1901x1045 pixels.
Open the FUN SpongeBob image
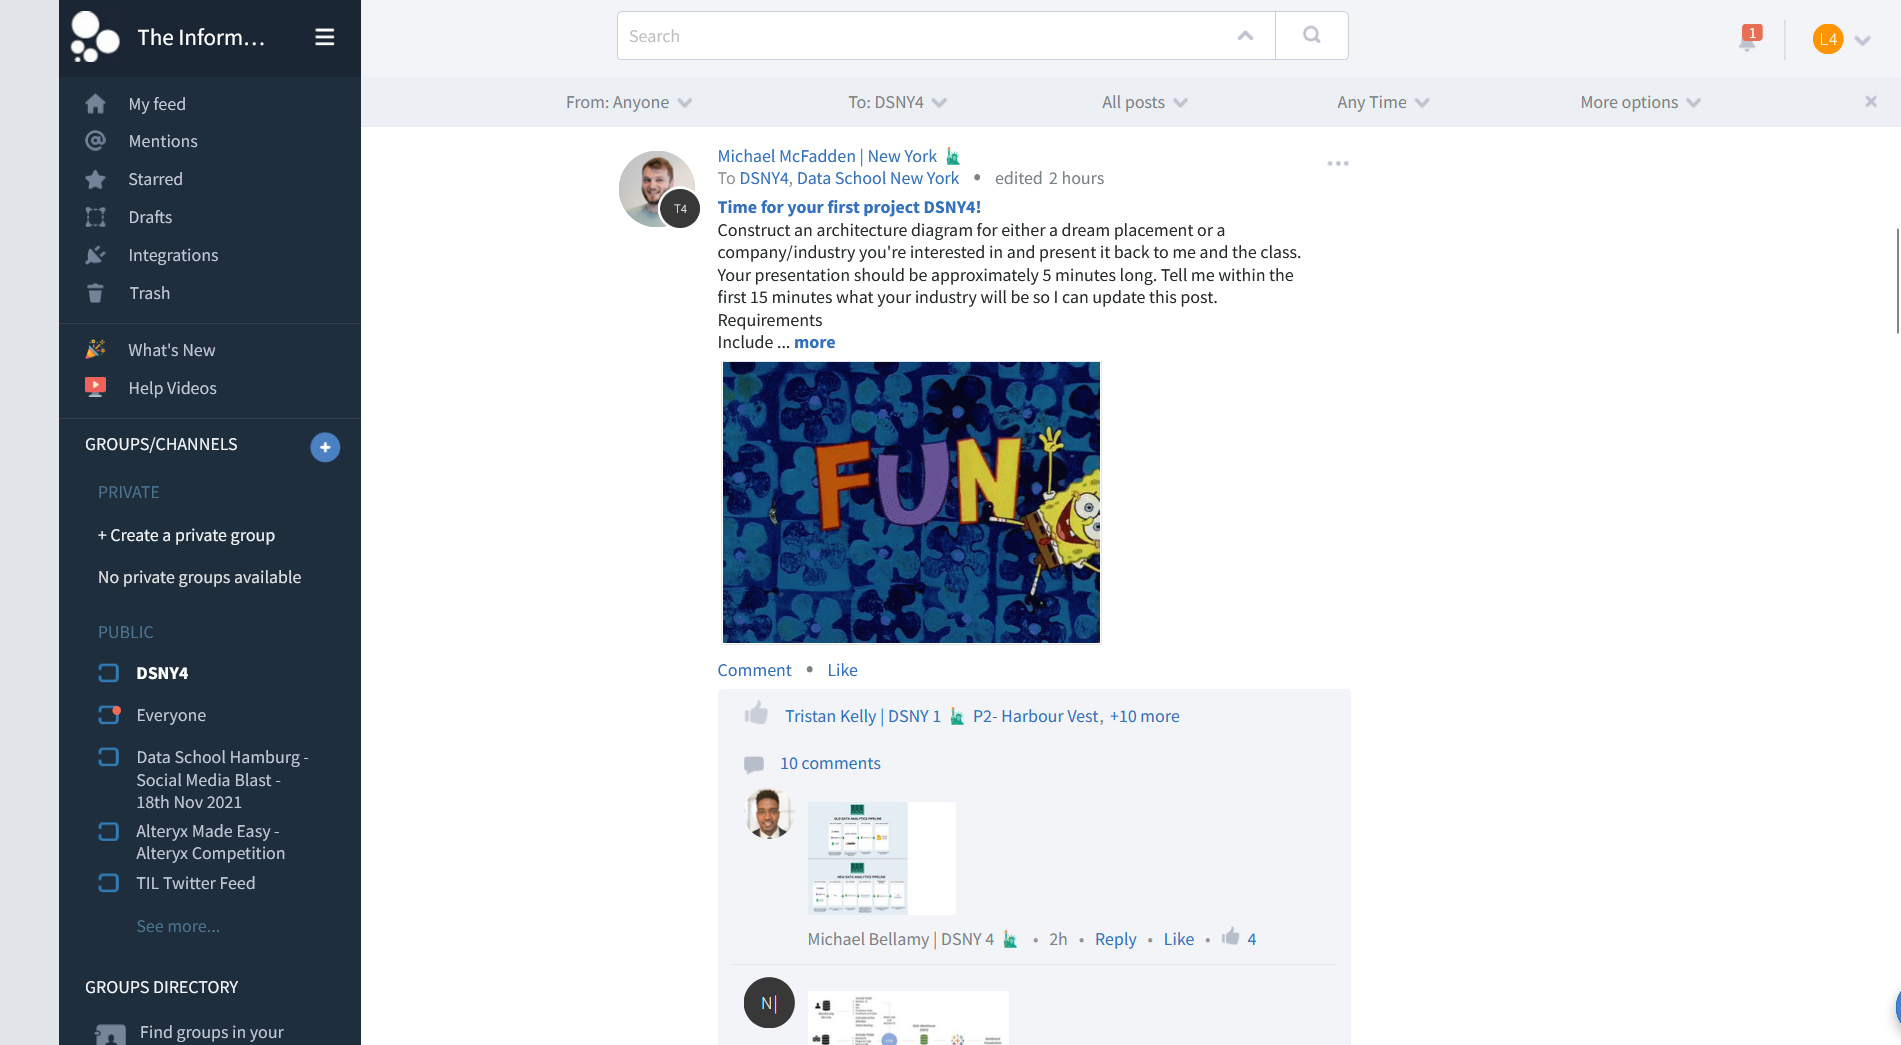click(911, 502)
